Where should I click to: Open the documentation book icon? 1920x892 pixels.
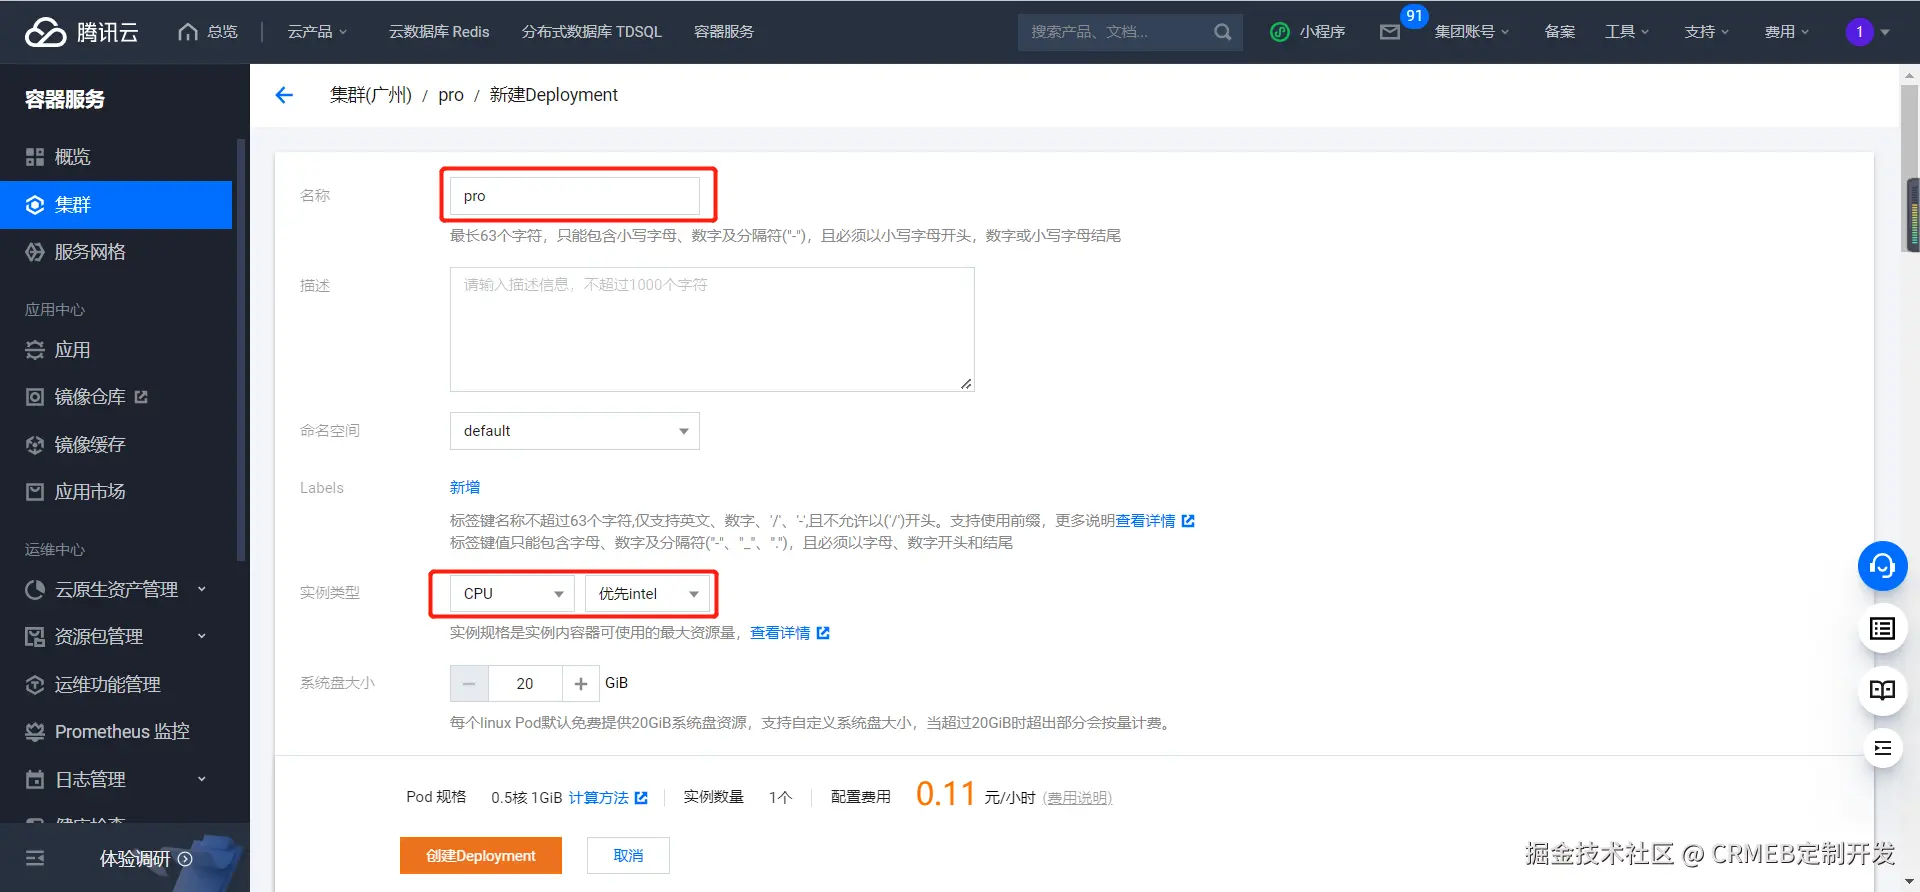pos(1883,690)
